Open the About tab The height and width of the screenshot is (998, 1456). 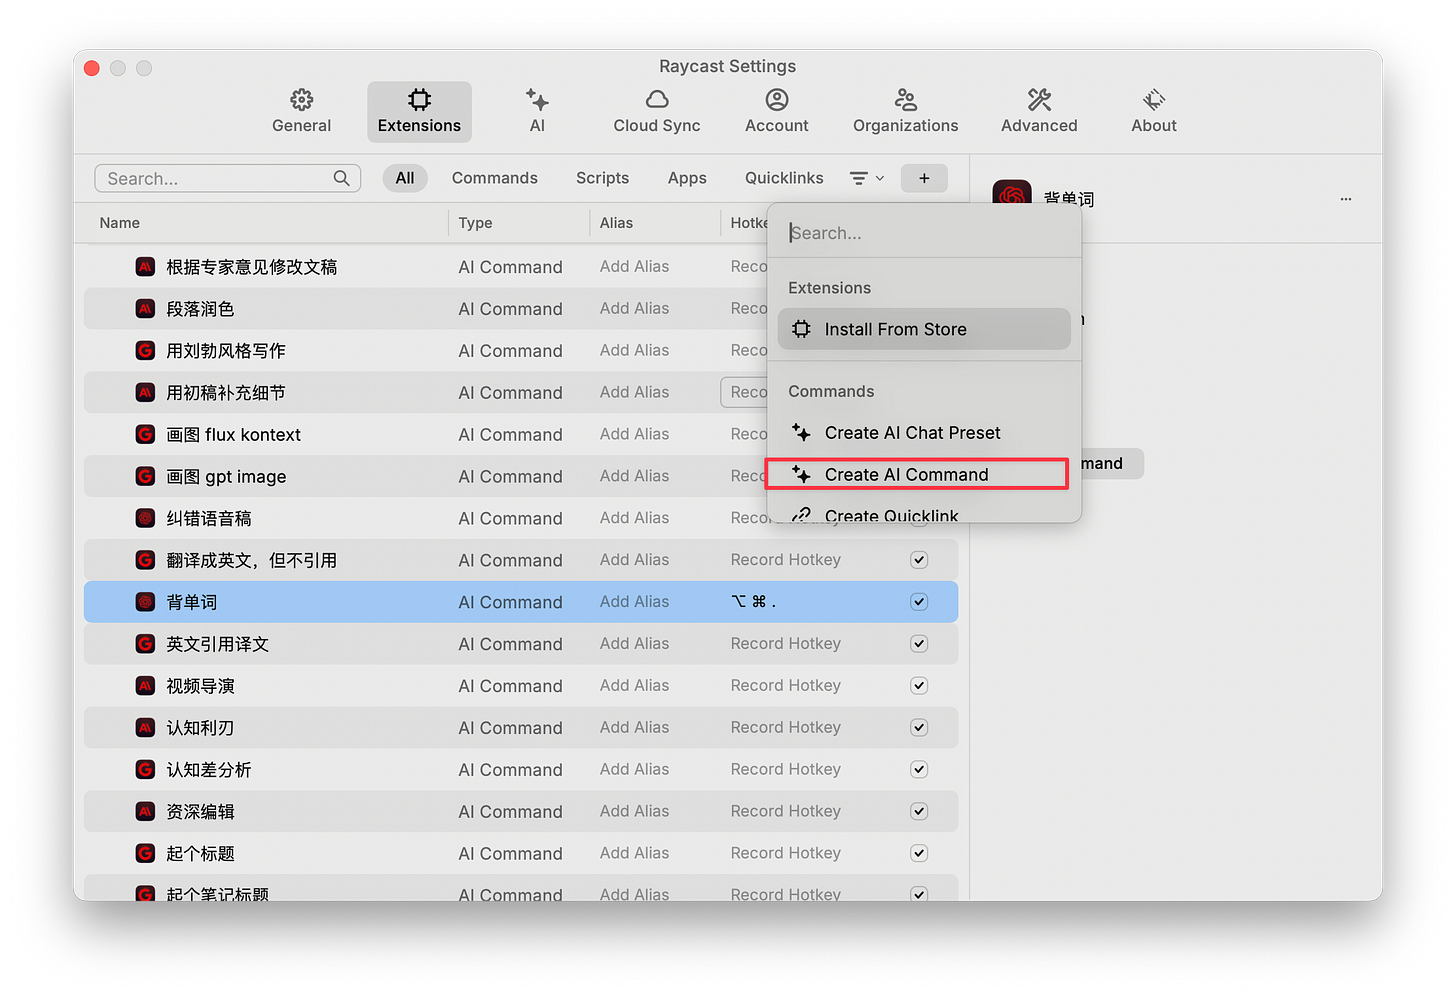point(1154,111)
